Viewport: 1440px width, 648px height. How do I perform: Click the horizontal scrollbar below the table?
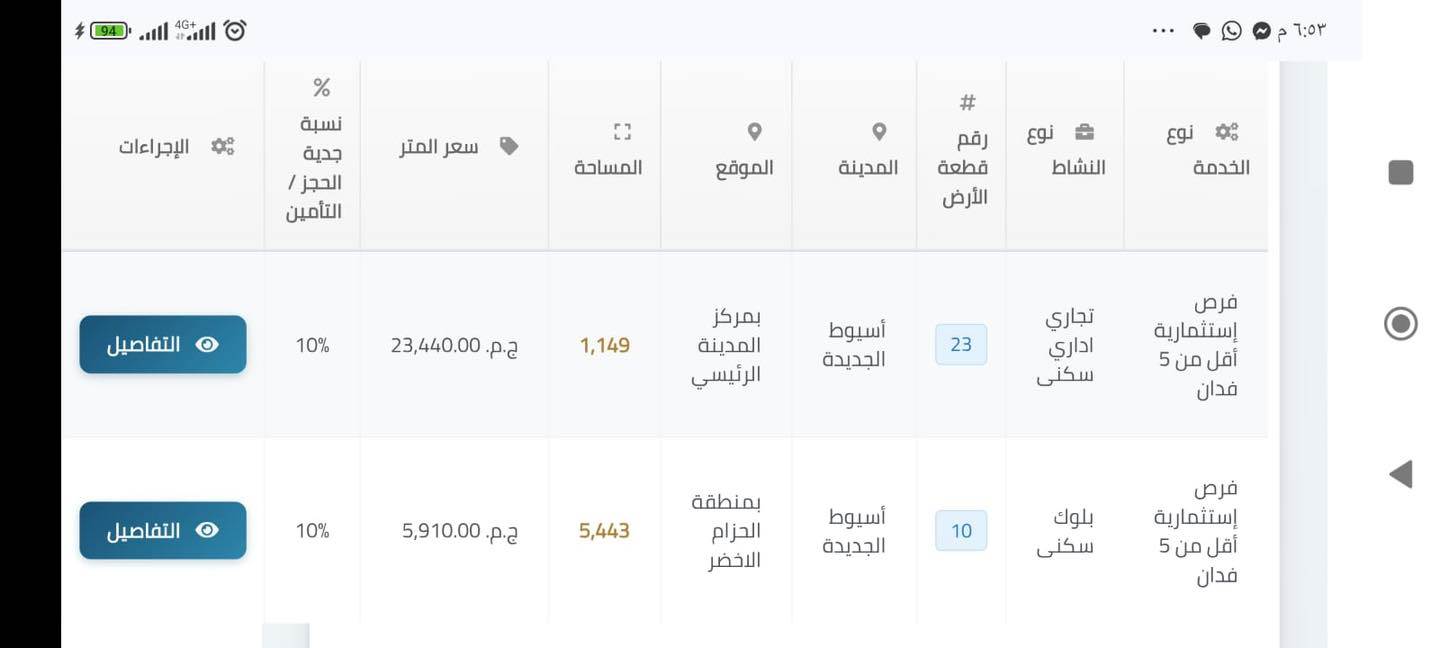pyautogui.click(x=286, y=636)
